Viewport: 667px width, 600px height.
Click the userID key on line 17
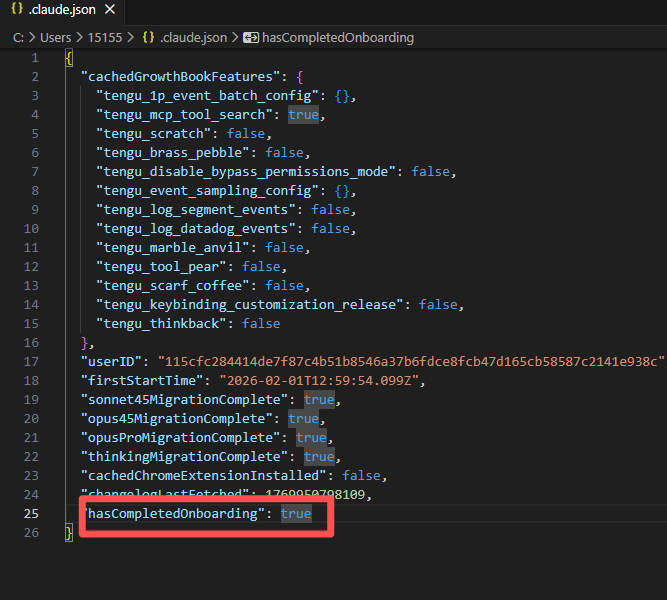click(x=111, y=362)
